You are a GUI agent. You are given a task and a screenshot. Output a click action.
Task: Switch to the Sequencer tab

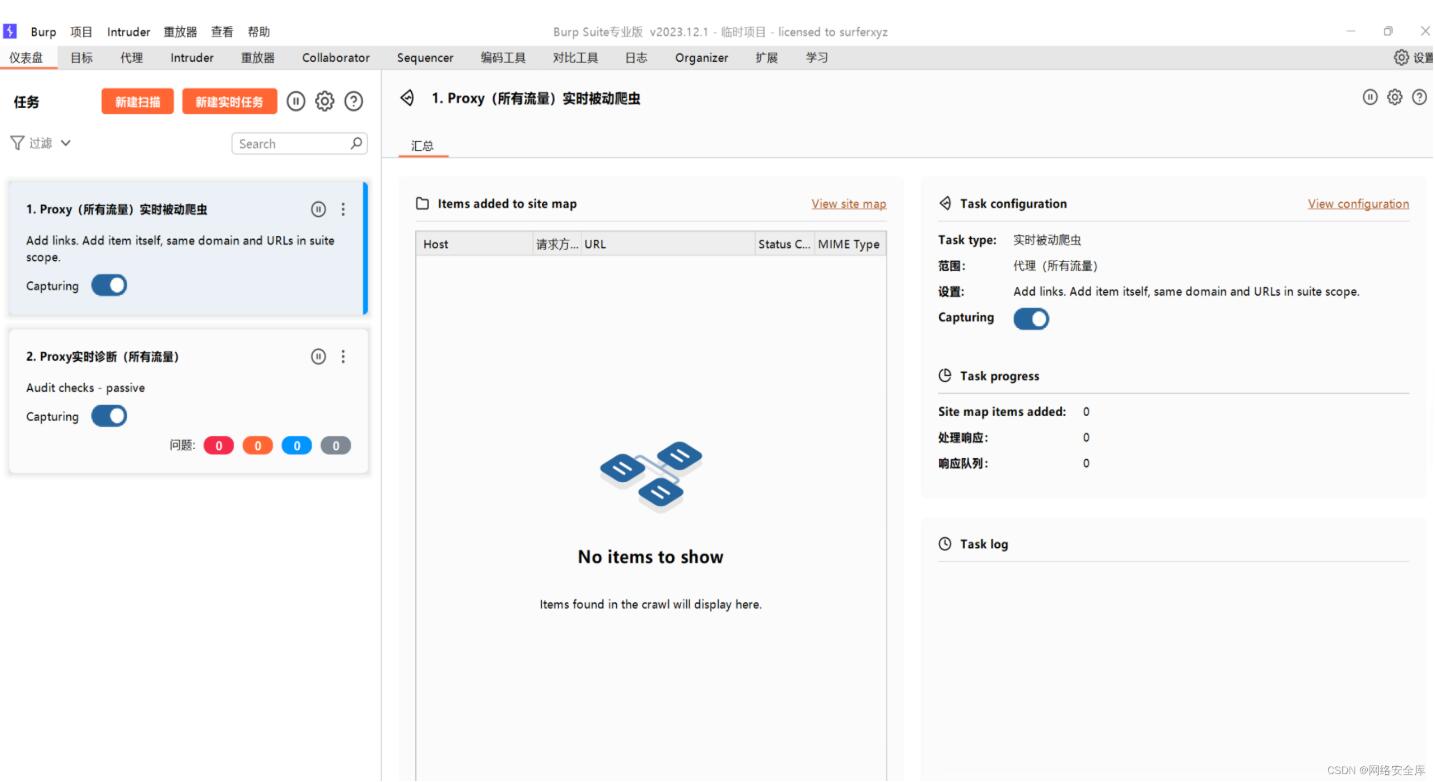(425, 58)
